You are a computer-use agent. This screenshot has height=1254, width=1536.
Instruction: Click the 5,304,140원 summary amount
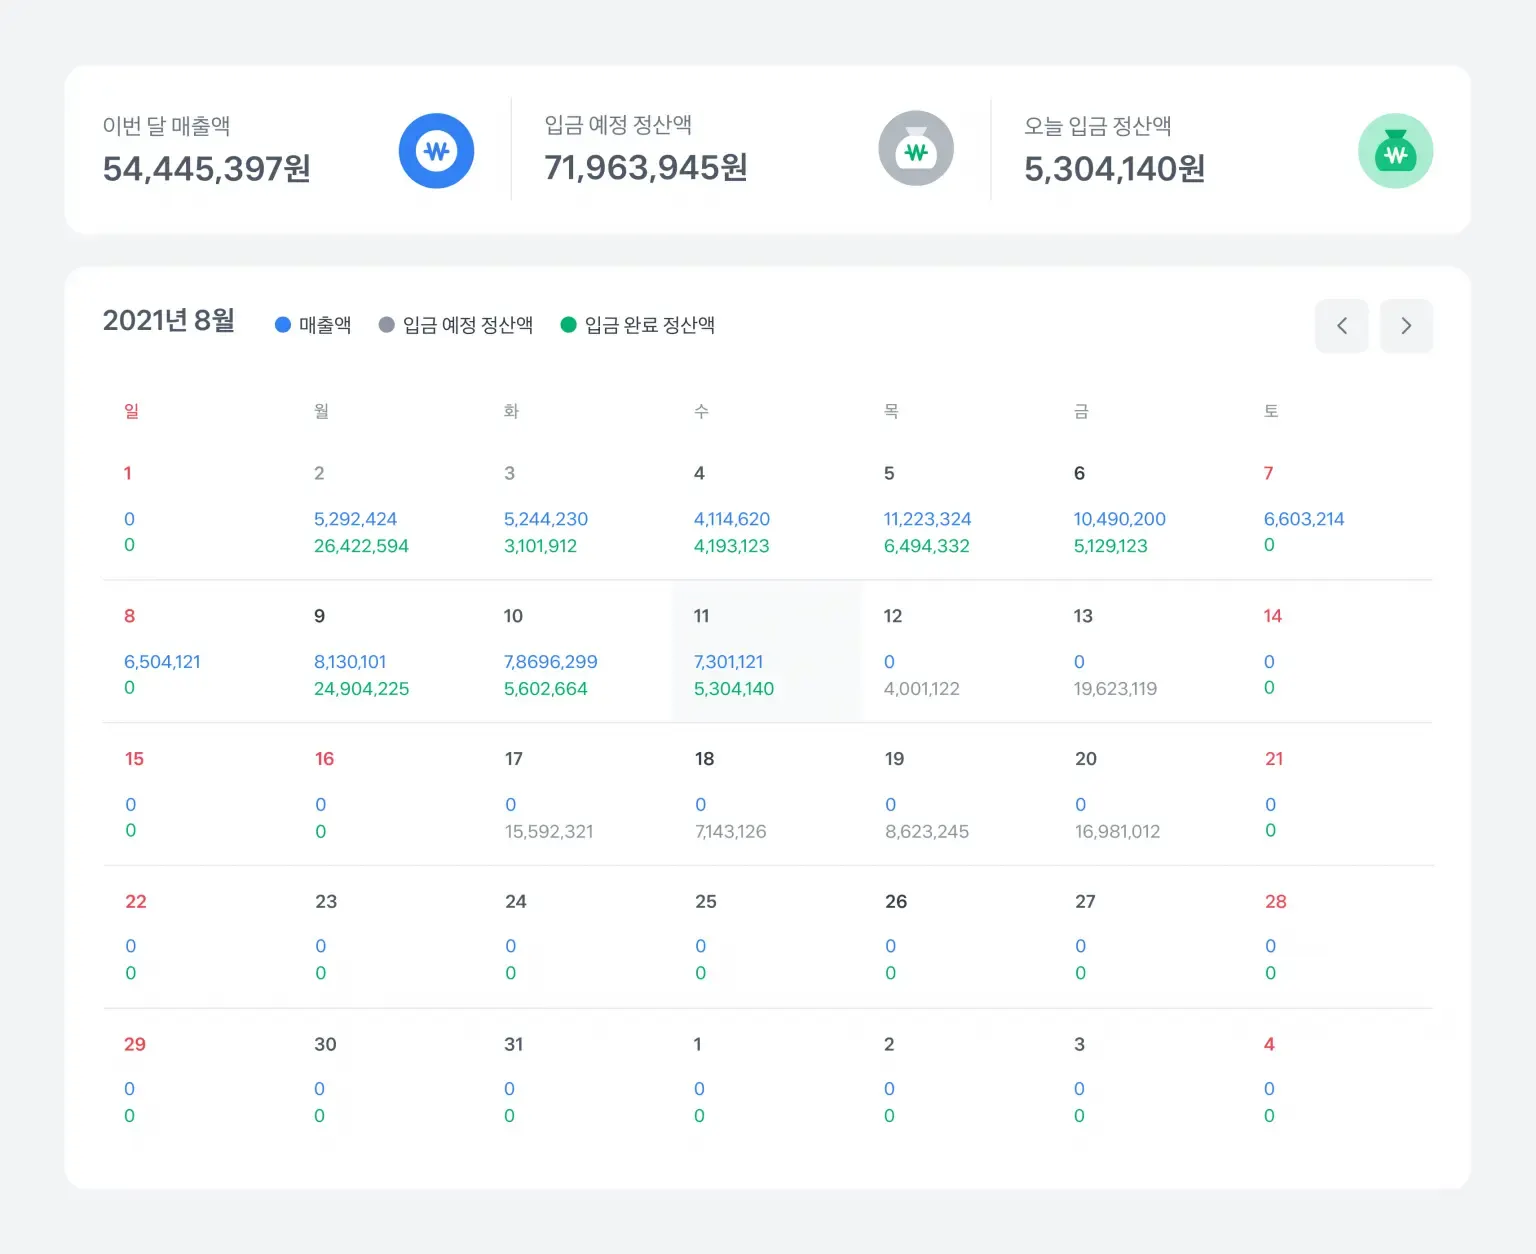click(x=1115, y=169)
